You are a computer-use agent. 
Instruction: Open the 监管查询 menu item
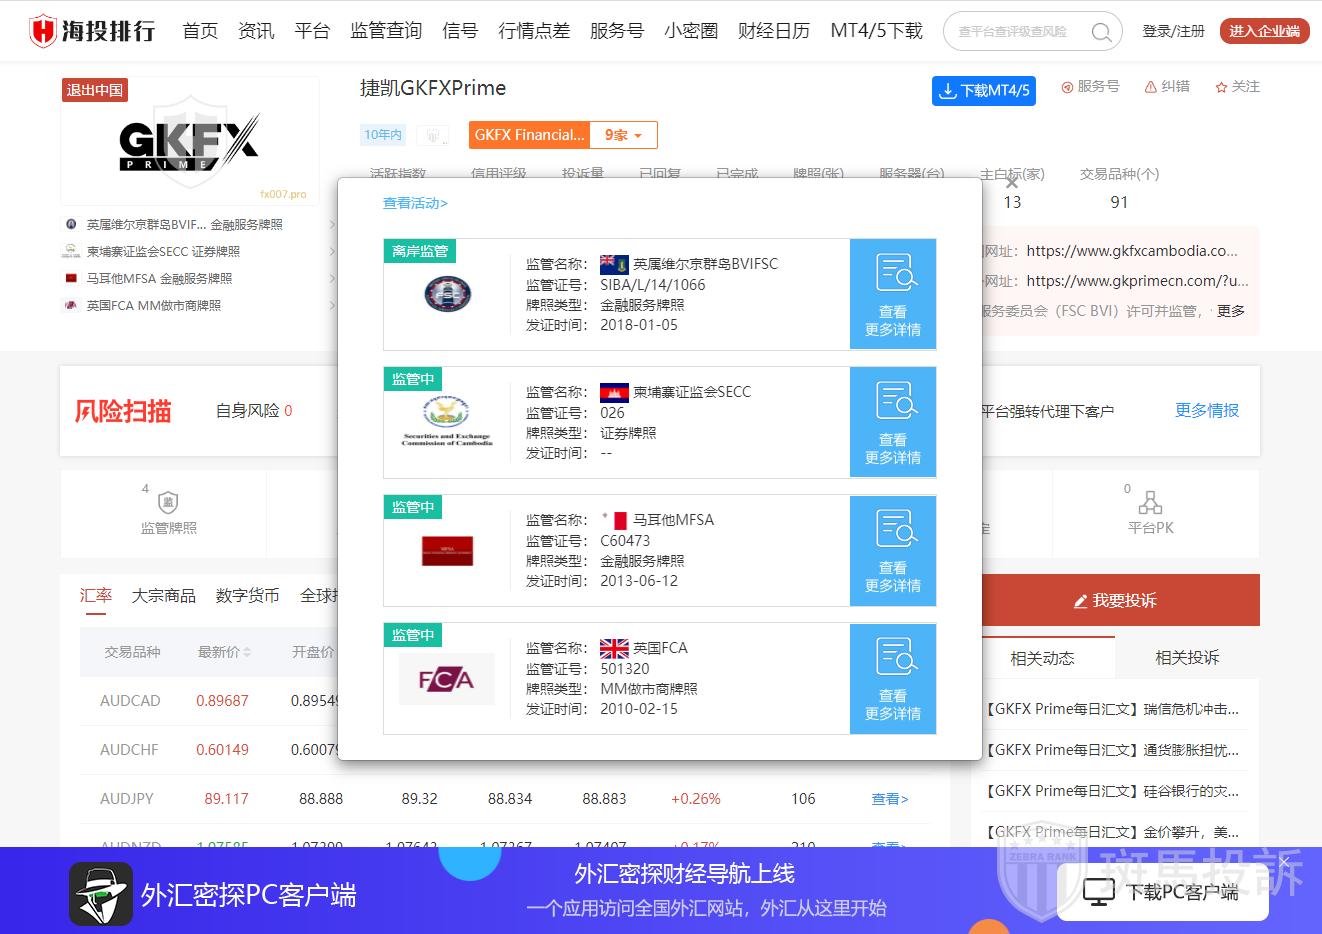[386, 31]
